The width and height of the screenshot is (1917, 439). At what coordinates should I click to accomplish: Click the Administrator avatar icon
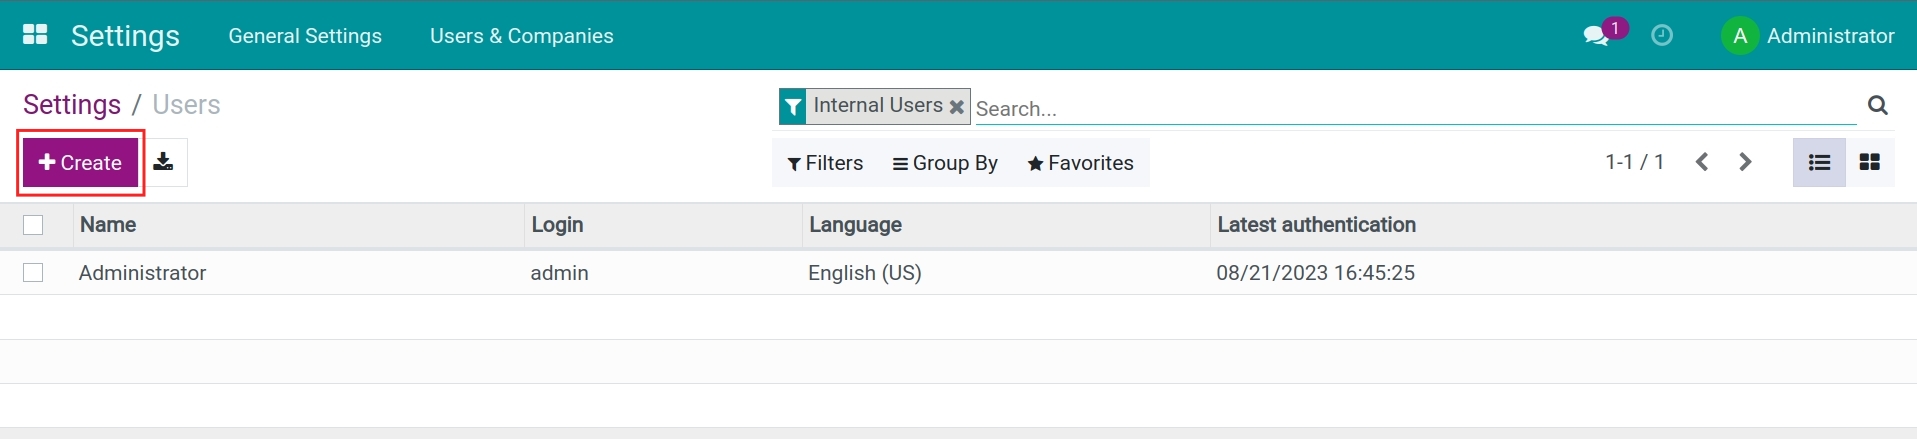click(1740, 36)
